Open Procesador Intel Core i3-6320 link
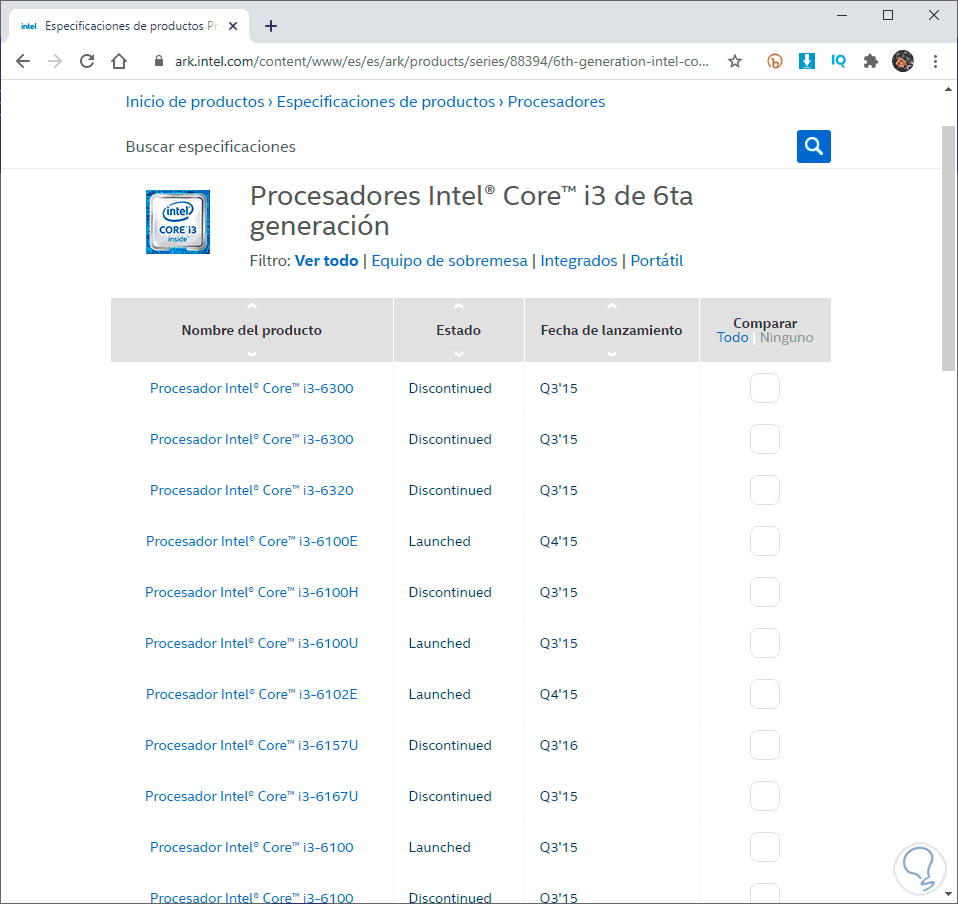 (x=252, y=490)
